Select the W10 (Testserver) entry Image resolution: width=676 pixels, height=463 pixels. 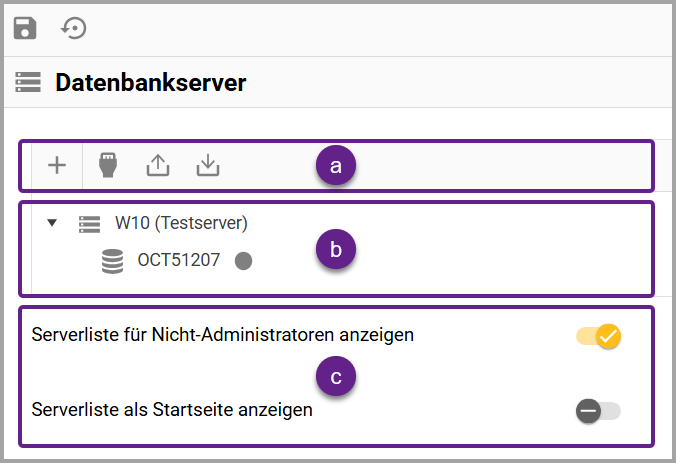click(x=181, y=223)
